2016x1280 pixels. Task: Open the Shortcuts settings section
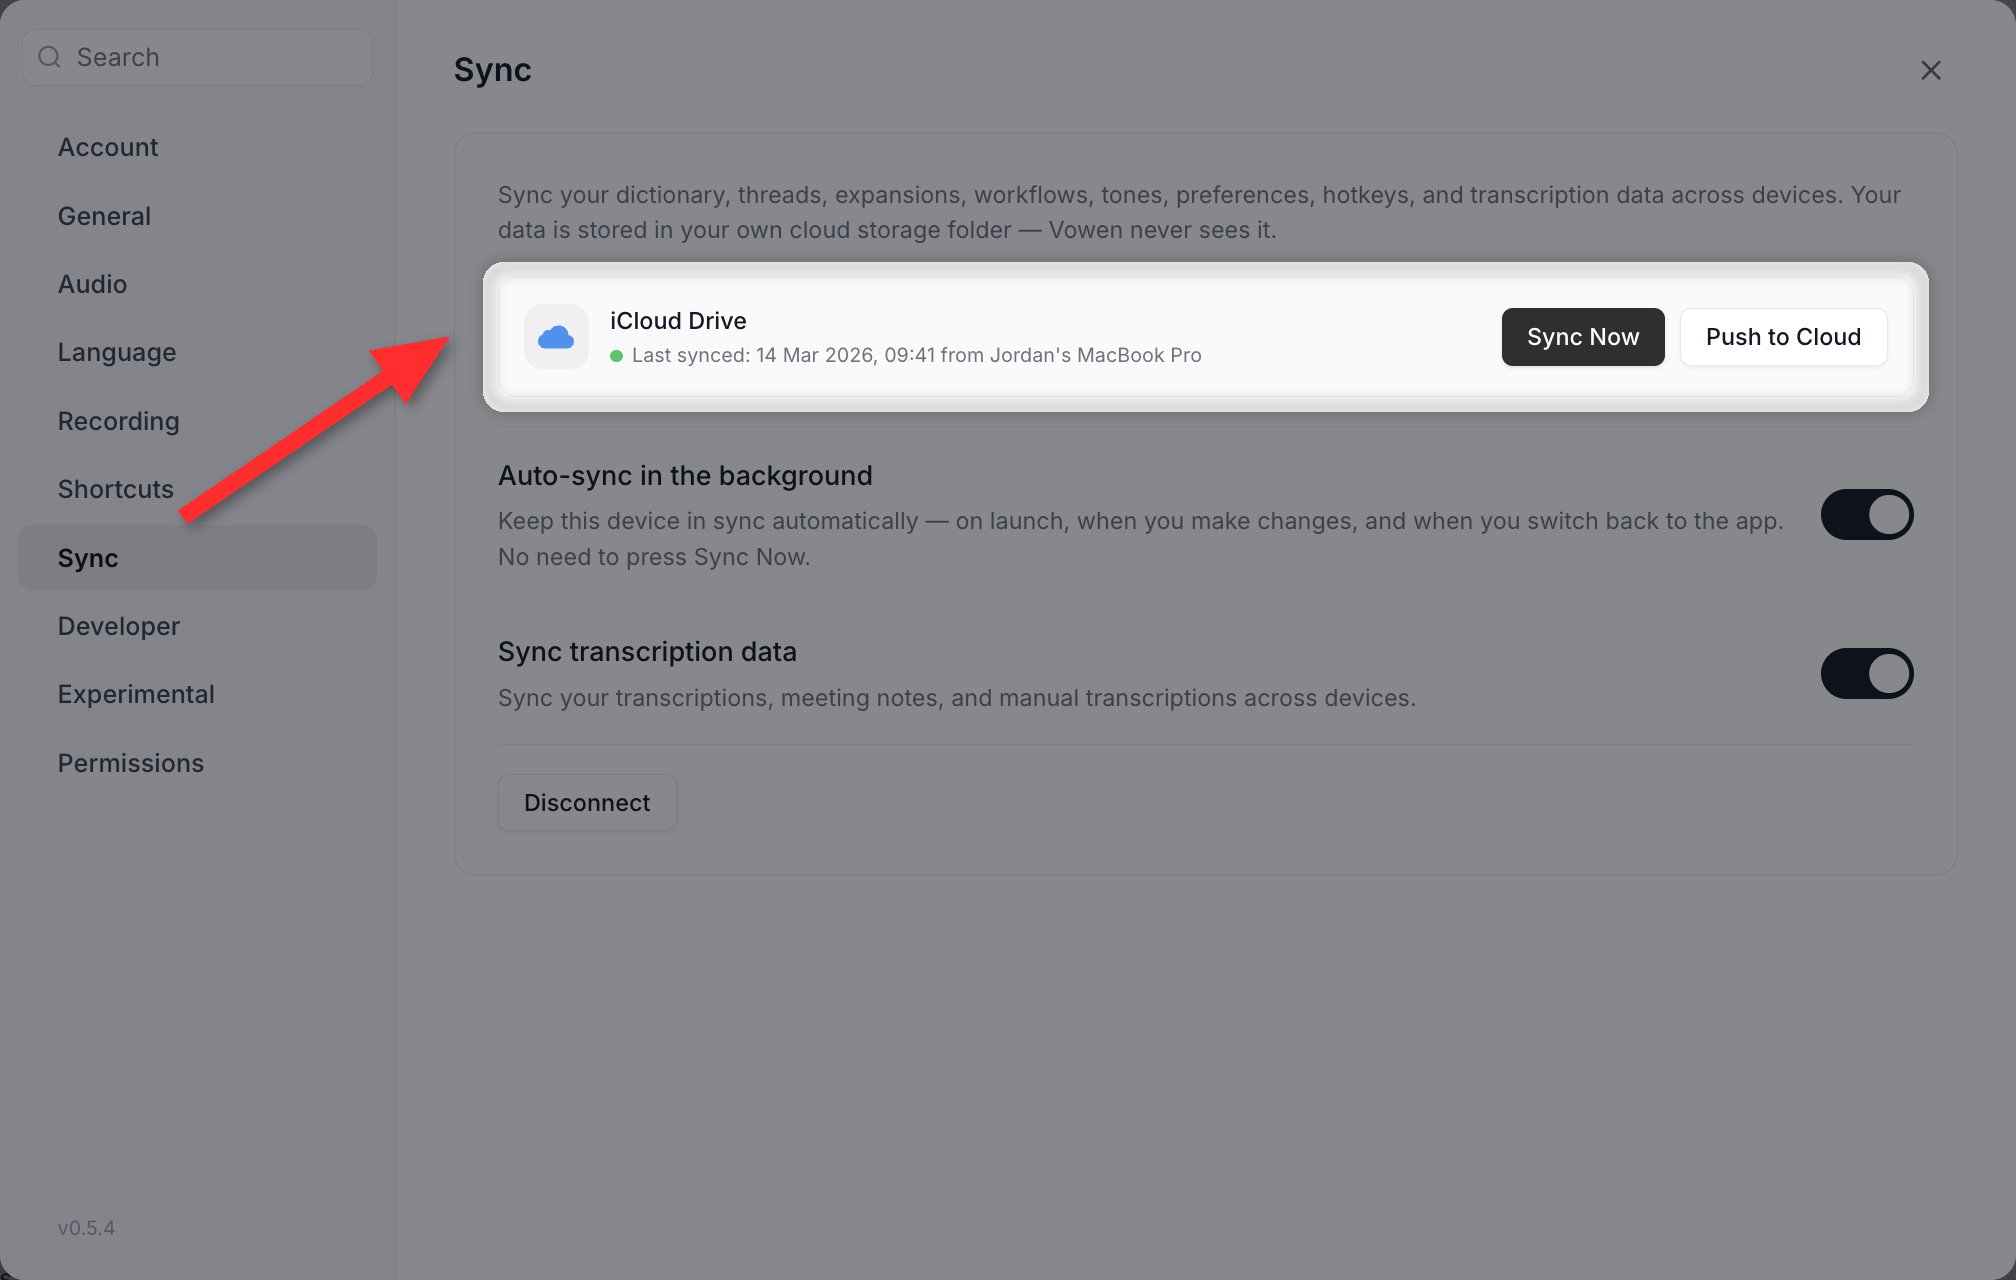coord(197,489)
